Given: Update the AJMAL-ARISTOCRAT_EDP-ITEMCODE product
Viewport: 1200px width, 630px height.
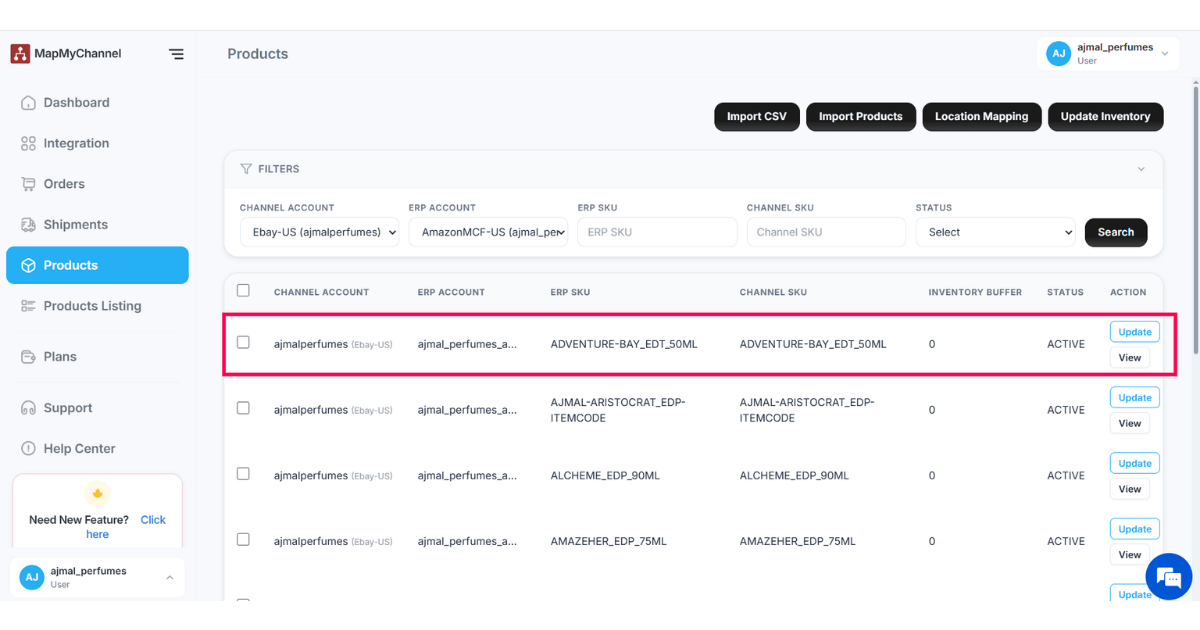Looking at the screenshot, I should tap(1135, 398).
